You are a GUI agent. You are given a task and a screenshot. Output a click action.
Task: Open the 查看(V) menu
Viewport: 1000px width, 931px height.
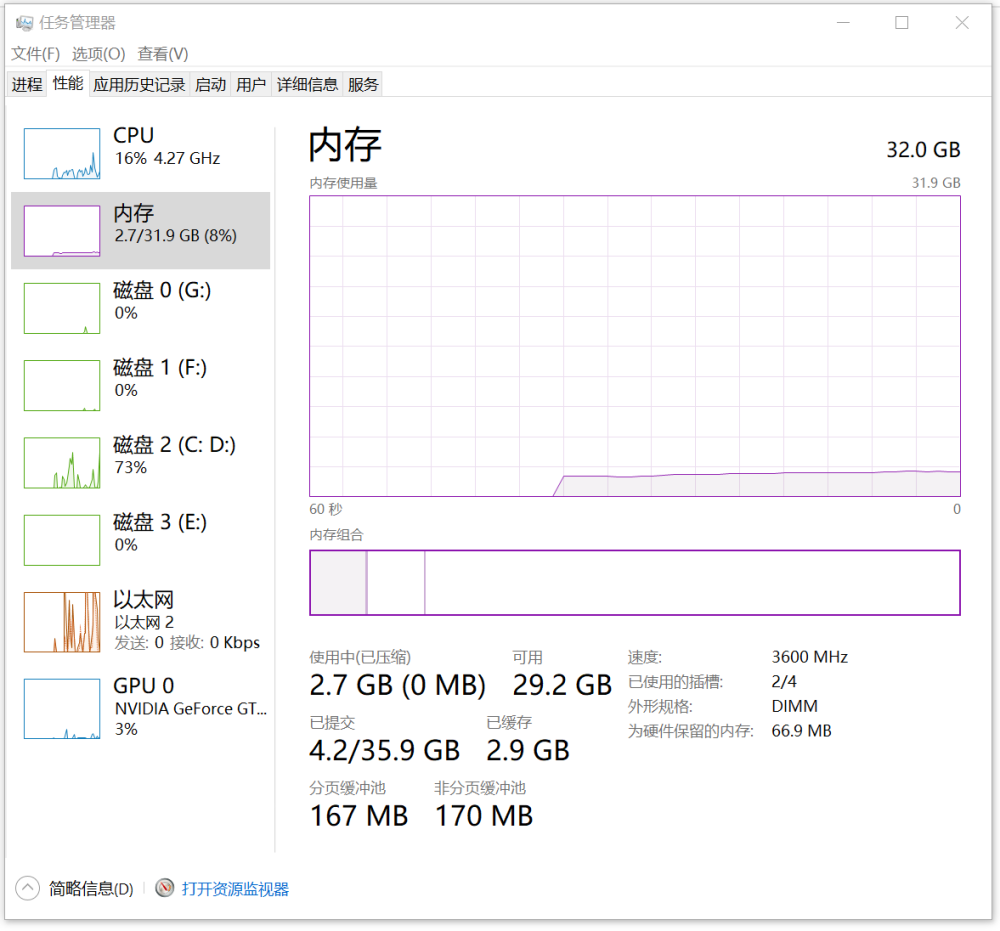pyautogui.click(x=163, y=54)
